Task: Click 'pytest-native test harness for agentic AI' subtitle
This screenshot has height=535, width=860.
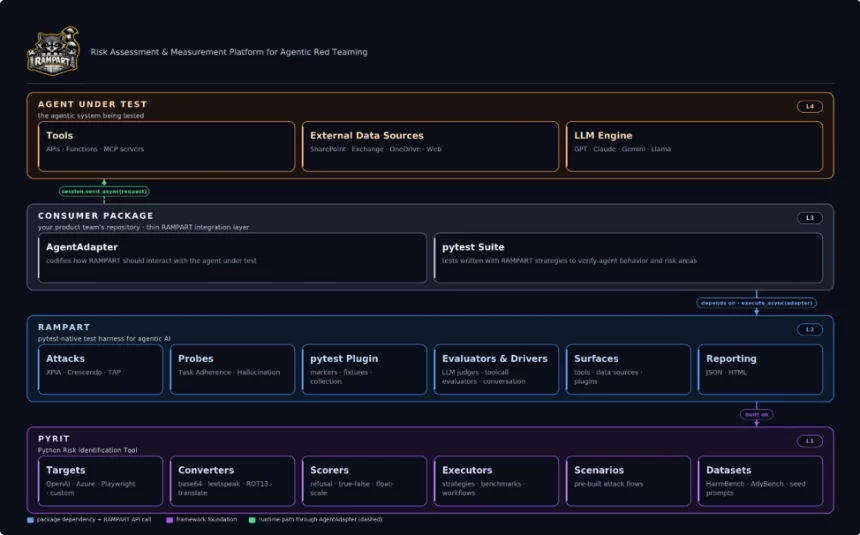Action: pyautogui.click(x=104, y=339)
